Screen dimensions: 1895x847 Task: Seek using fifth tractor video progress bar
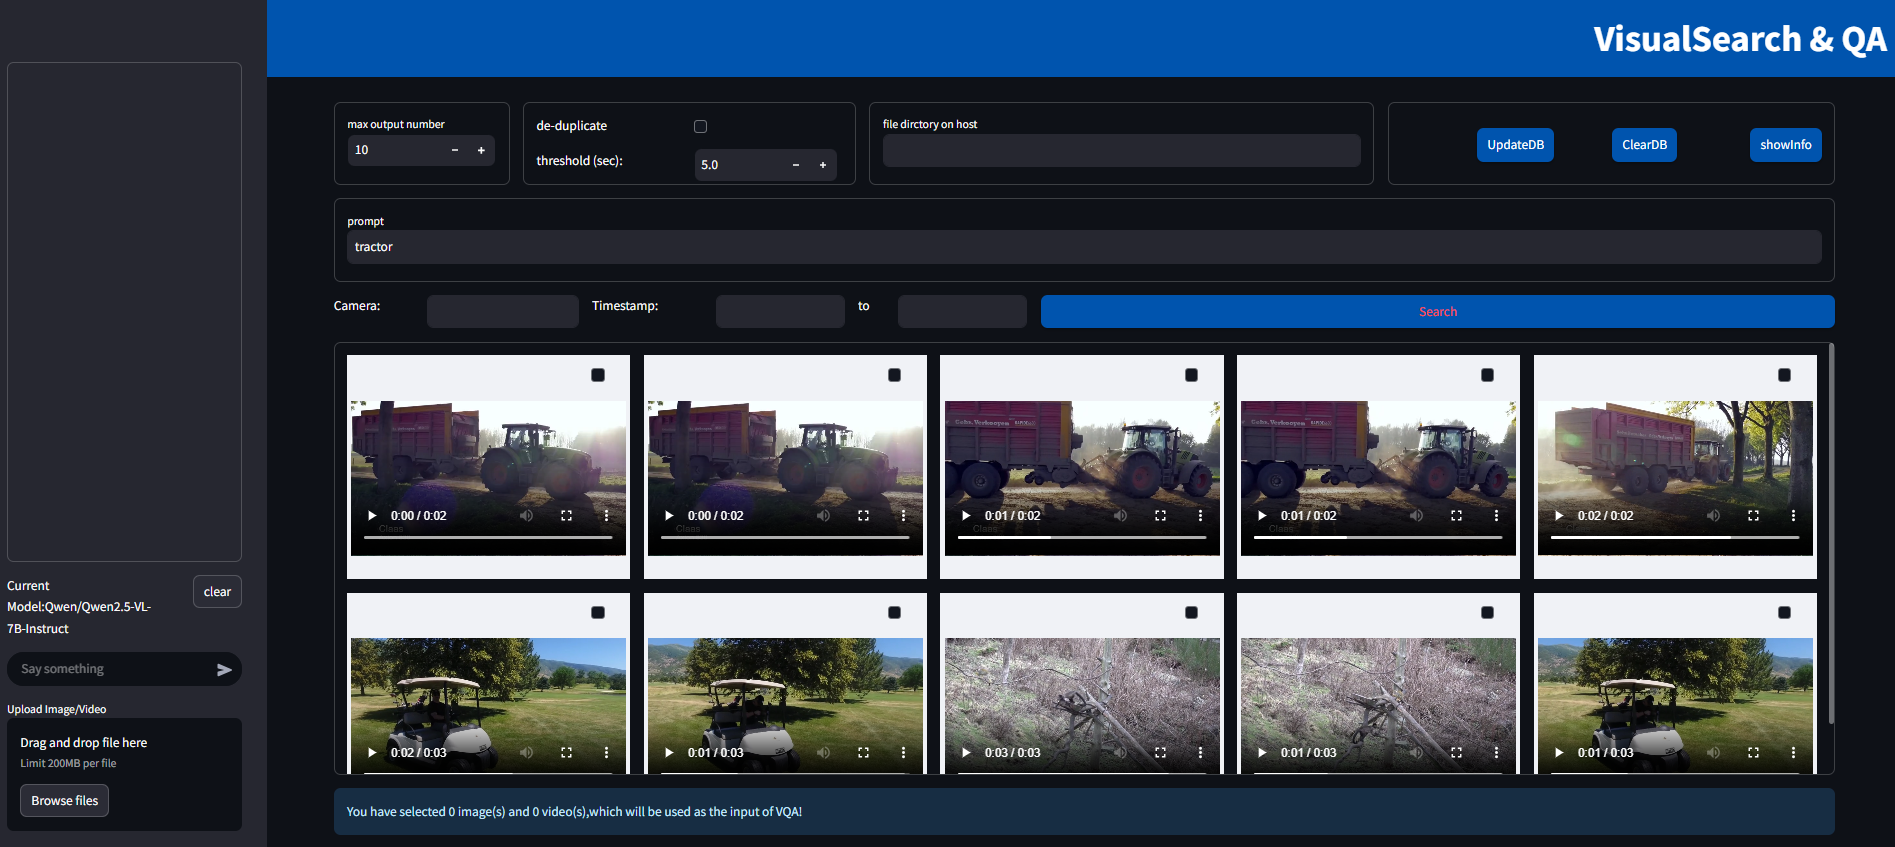click(x=1675, y=537)
